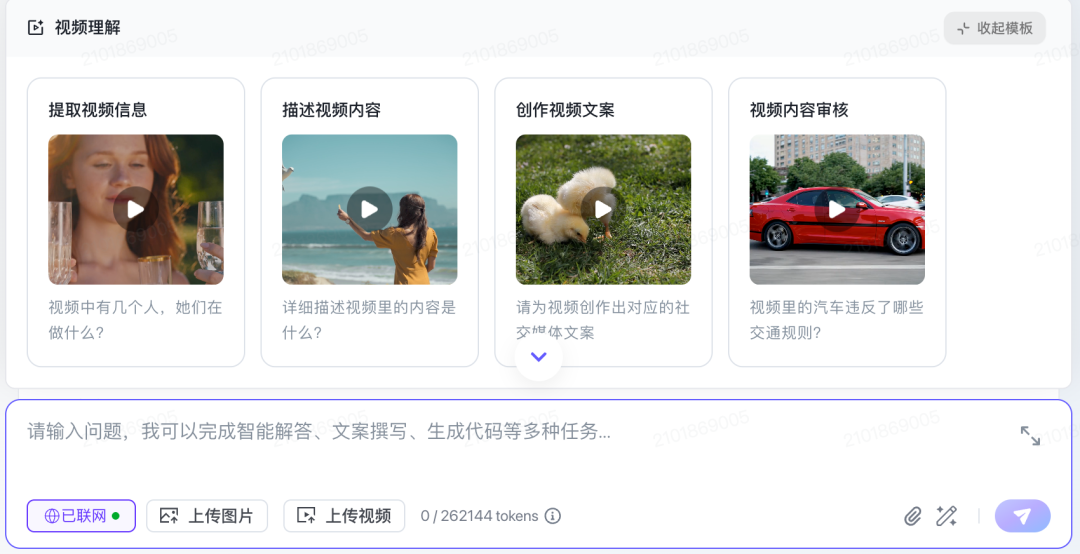
Task: Send the message with the paper plane button
Action: point(1023,515)
